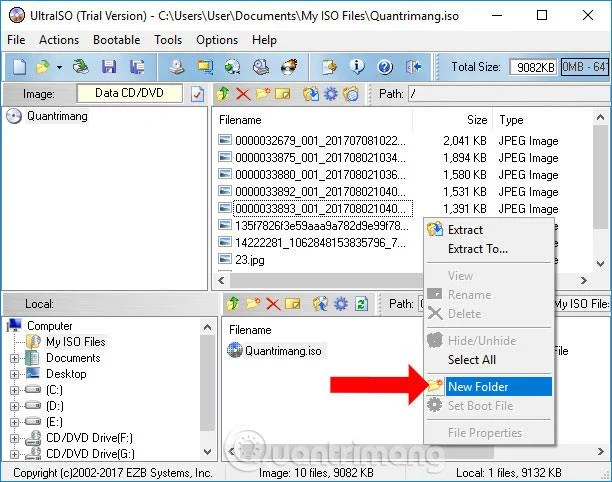Click the Save As toolbar icon
Screen dimensions: 612x482
(x=137, y=67)
